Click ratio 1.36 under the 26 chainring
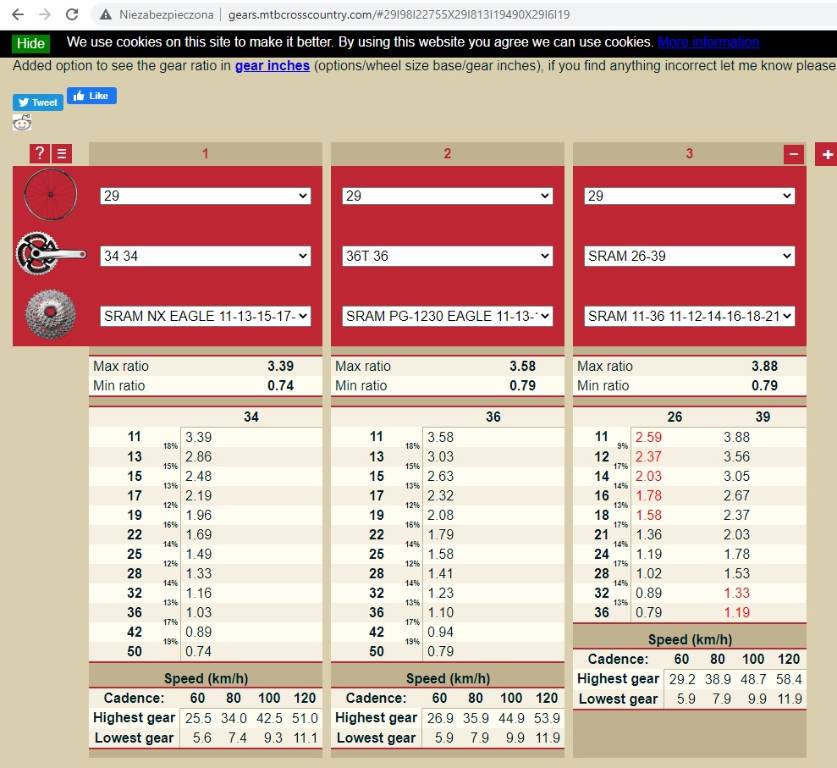Viewport: 837px width, 768px height. click(x=649, y=534)
